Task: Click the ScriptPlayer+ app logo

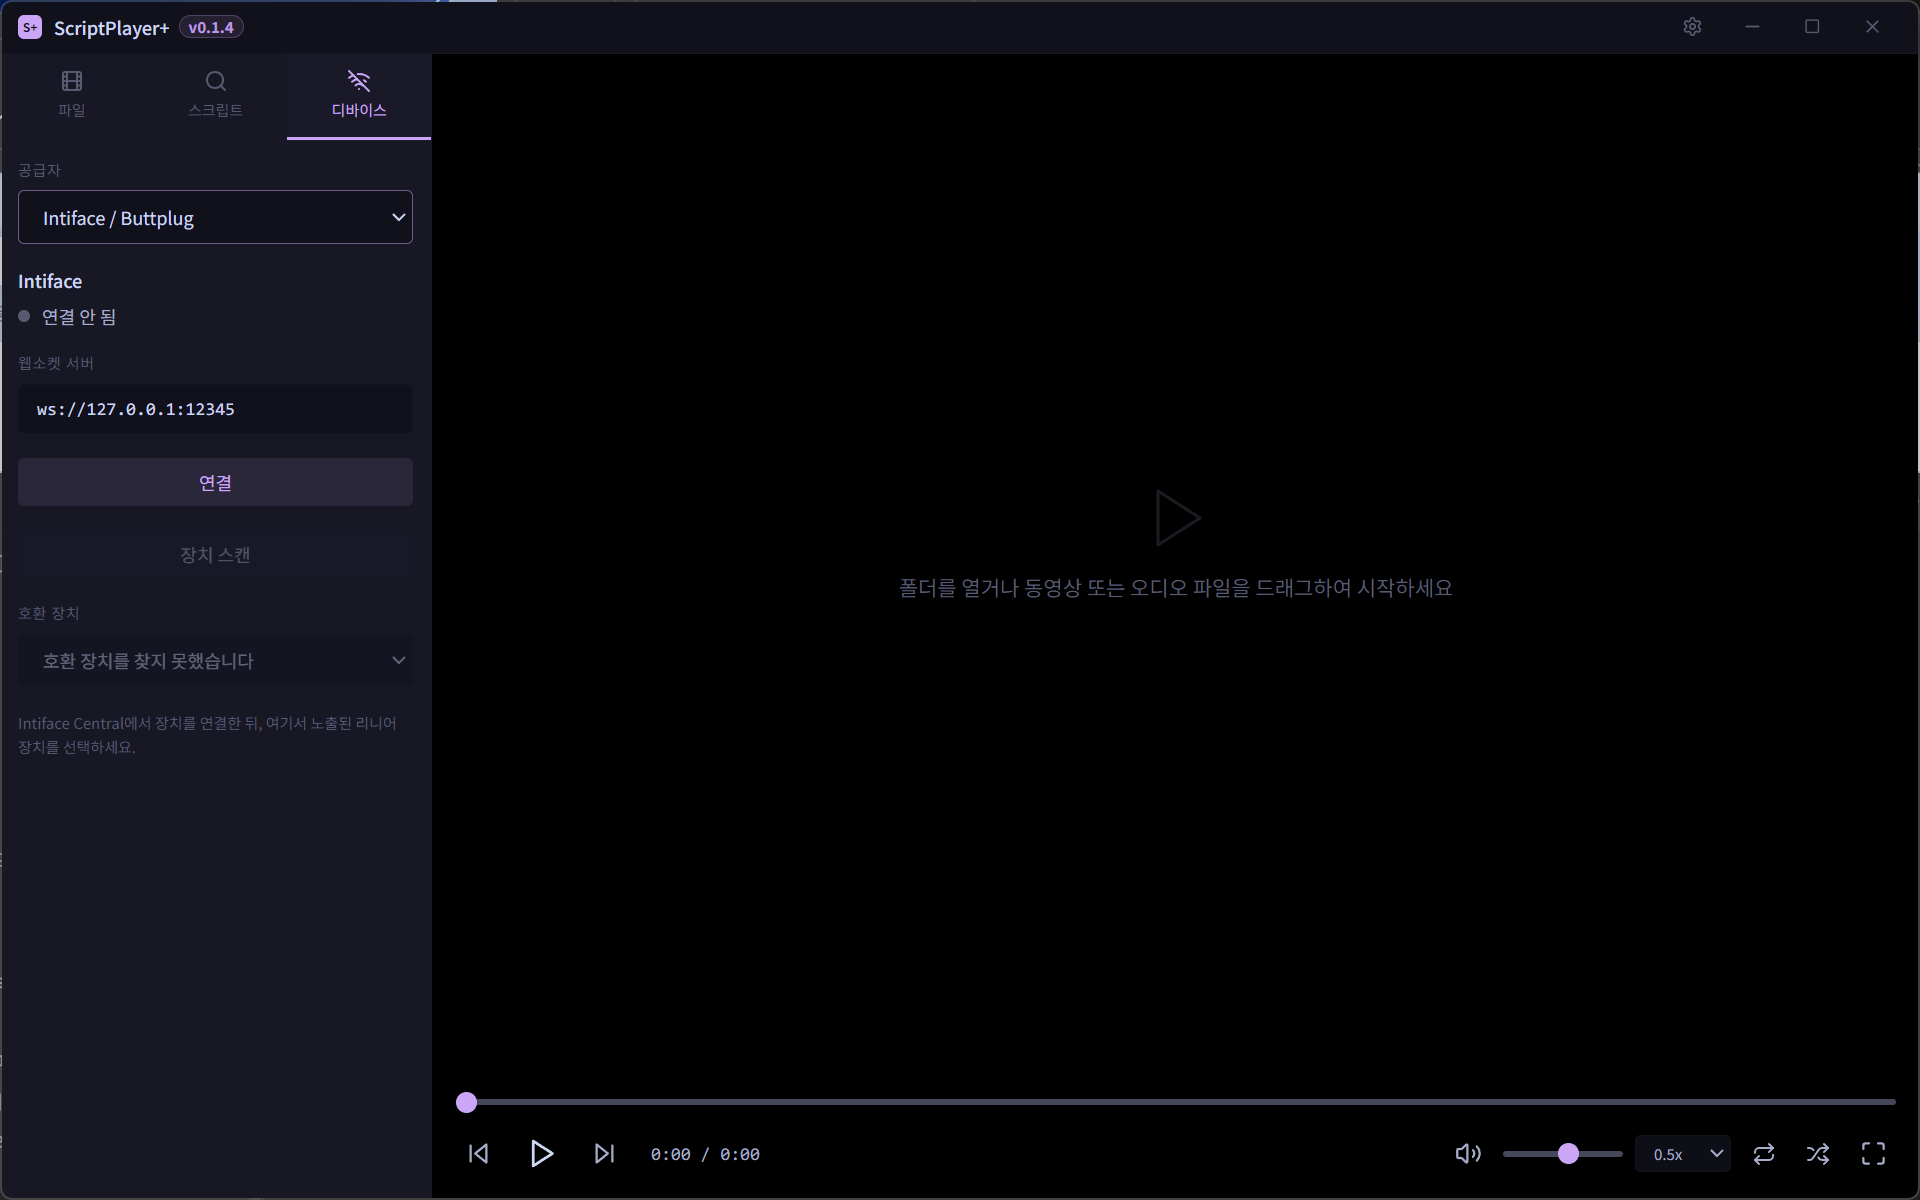Action: (30, 27)
